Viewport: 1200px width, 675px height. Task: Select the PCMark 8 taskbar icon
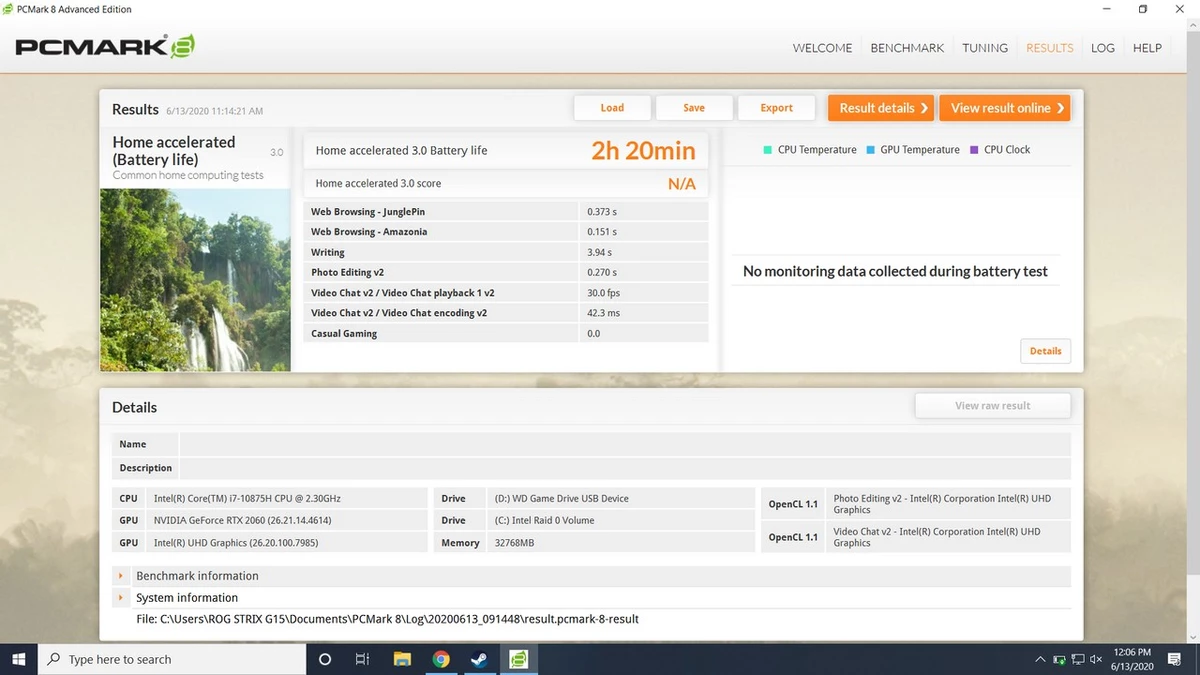coord(518,659)
